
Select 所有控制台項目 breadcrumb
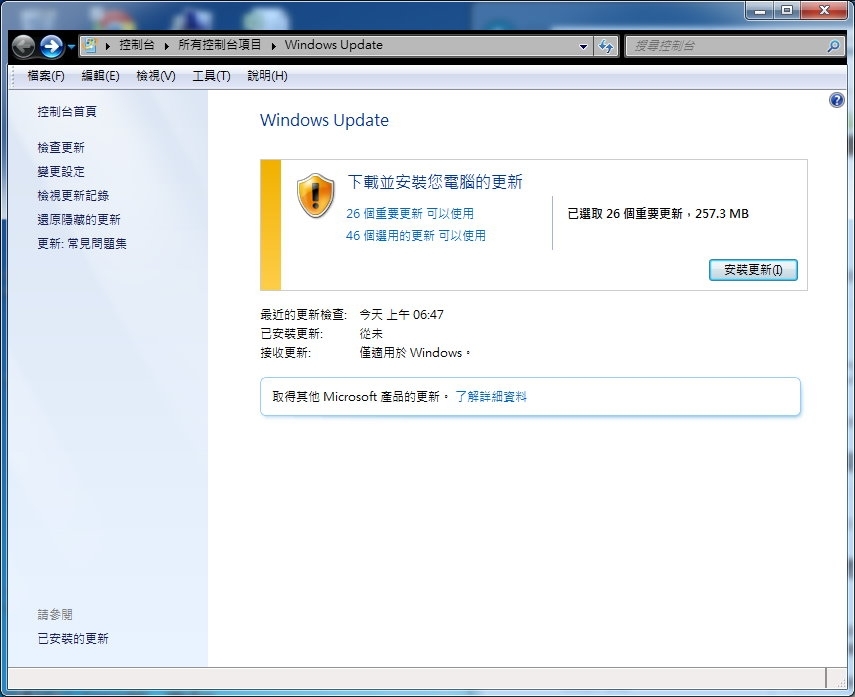pyautogui.click(x=220, y=45)
